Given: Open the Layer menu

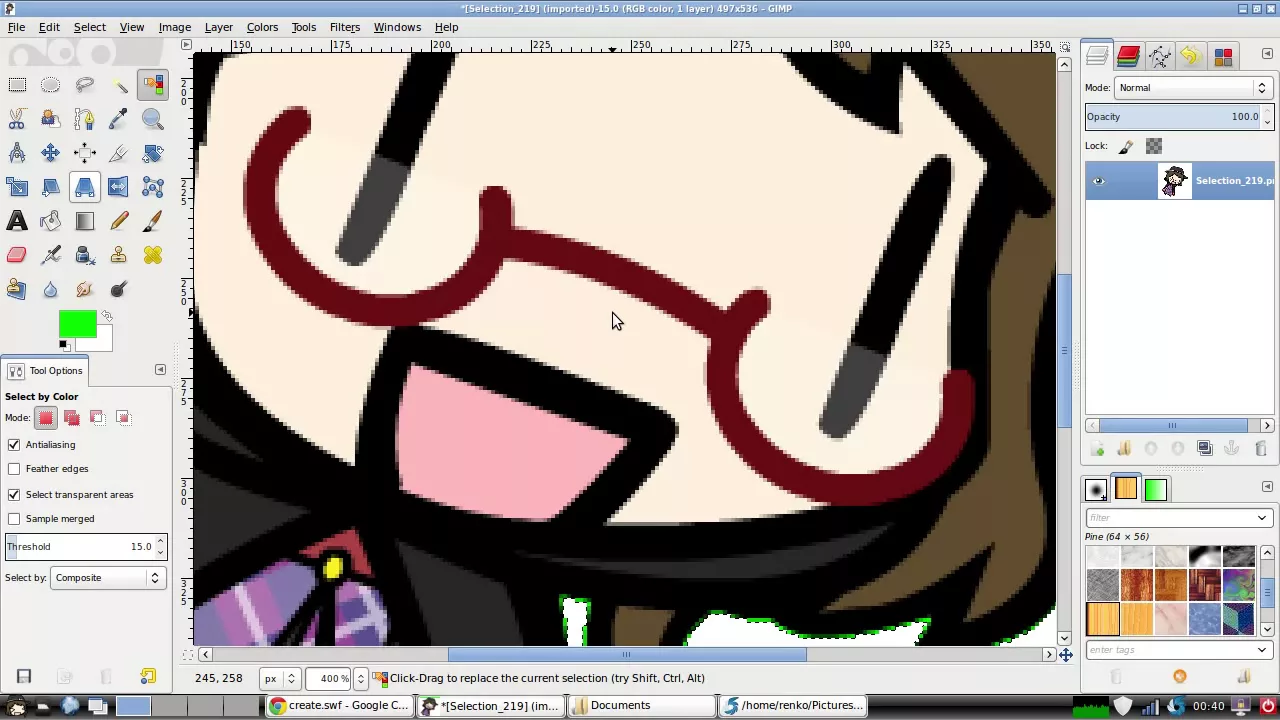Looking at the screenshot, I should click(219, 27).
